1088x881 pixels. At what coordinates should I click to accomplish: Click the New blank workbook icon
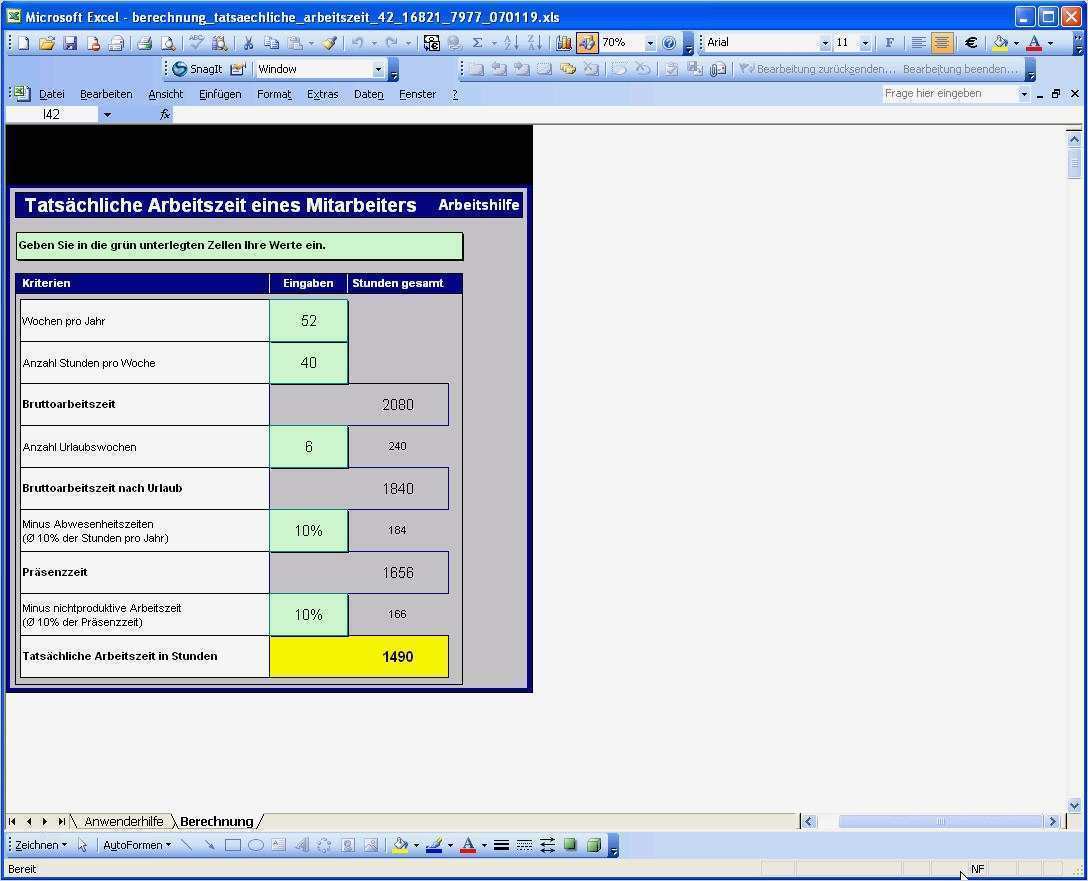click(24, 43)
